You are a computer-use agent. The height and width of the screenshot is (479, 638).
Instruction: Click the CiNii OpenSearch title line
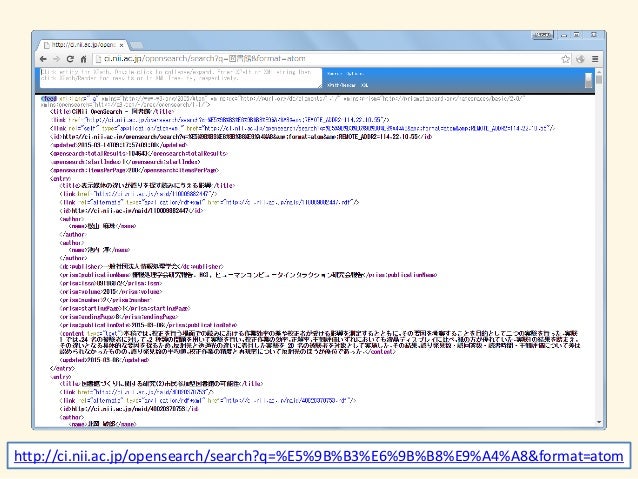point(112,112)
